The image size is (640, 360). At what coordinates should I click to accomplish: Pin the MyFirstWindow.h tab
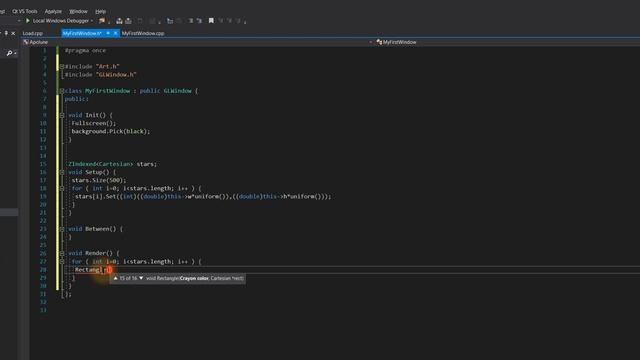pos(108,33)
